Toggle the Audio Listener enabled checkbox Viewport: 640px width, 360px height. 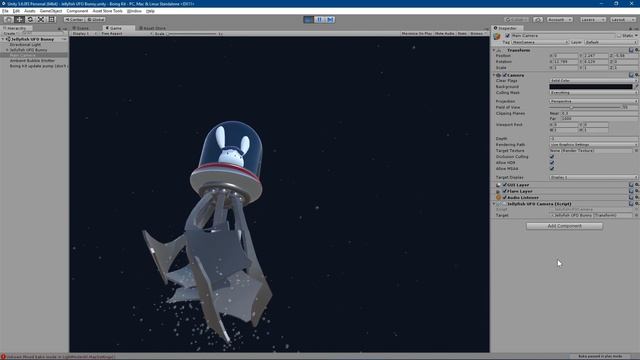(x=505, y=198)
